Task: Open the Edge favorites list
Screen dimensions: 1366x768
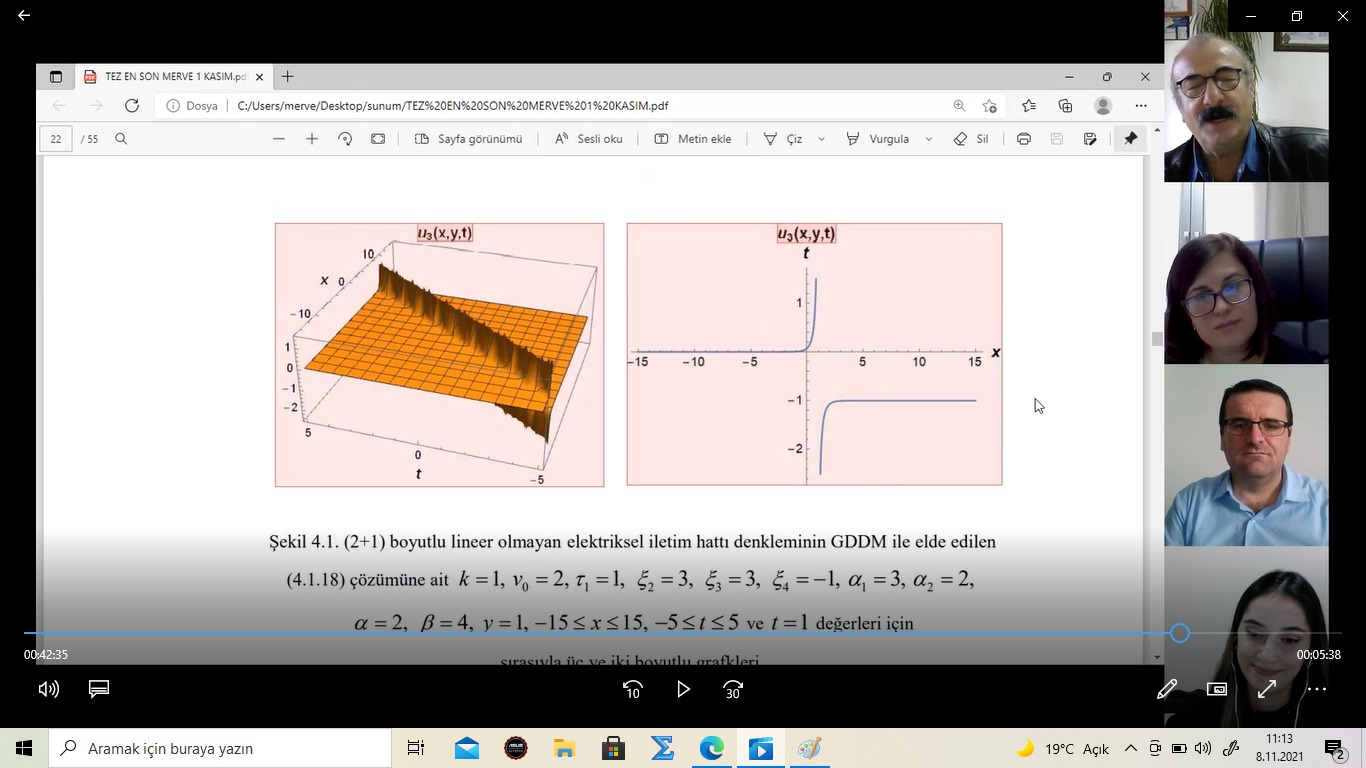Action: pos(1029,105)
